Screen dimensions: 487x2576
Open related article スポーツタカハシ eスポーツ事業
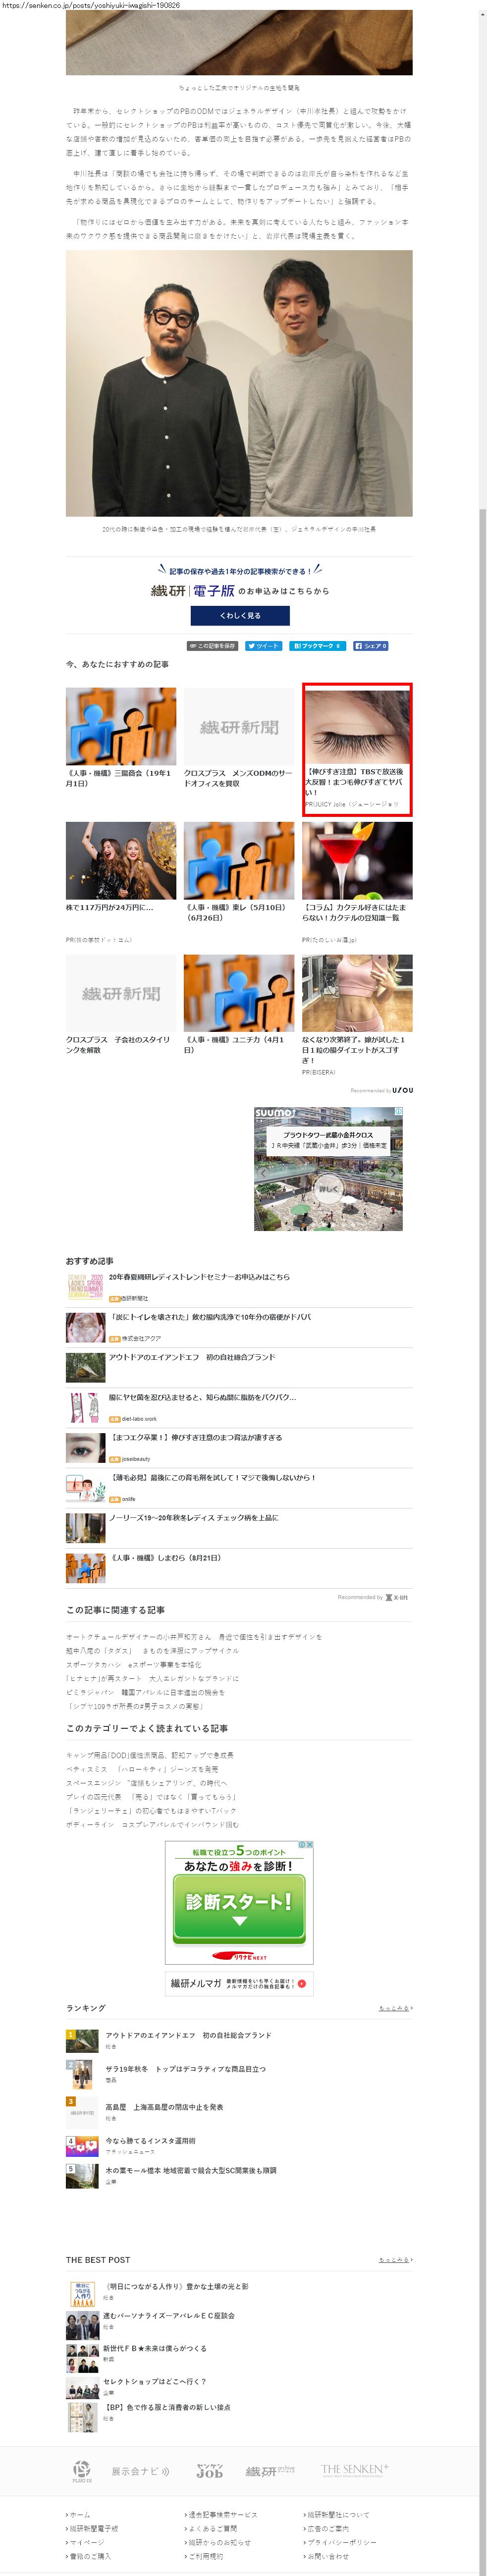click(x=133, y=1664)
